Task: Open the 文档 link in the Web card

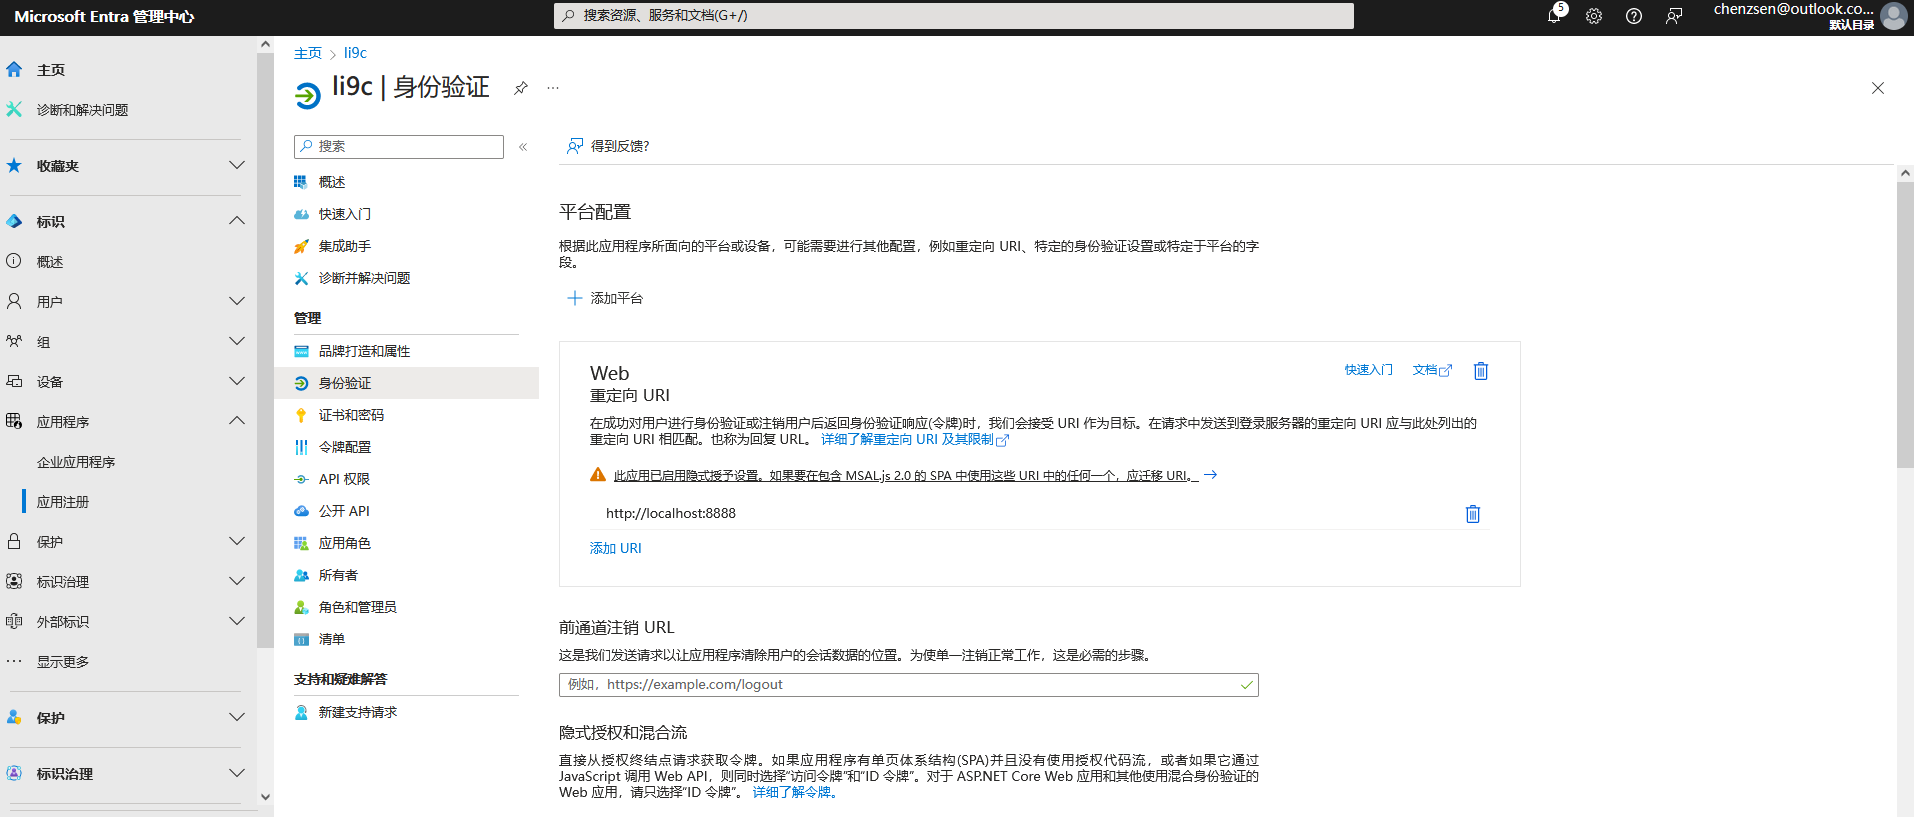Action: [x=1432, y=370]
